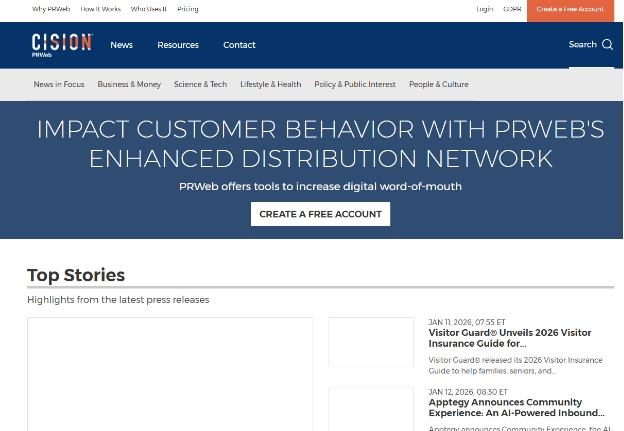624x431 pixels.
Task: Expand the Science & Tech category
Action: 200,85
